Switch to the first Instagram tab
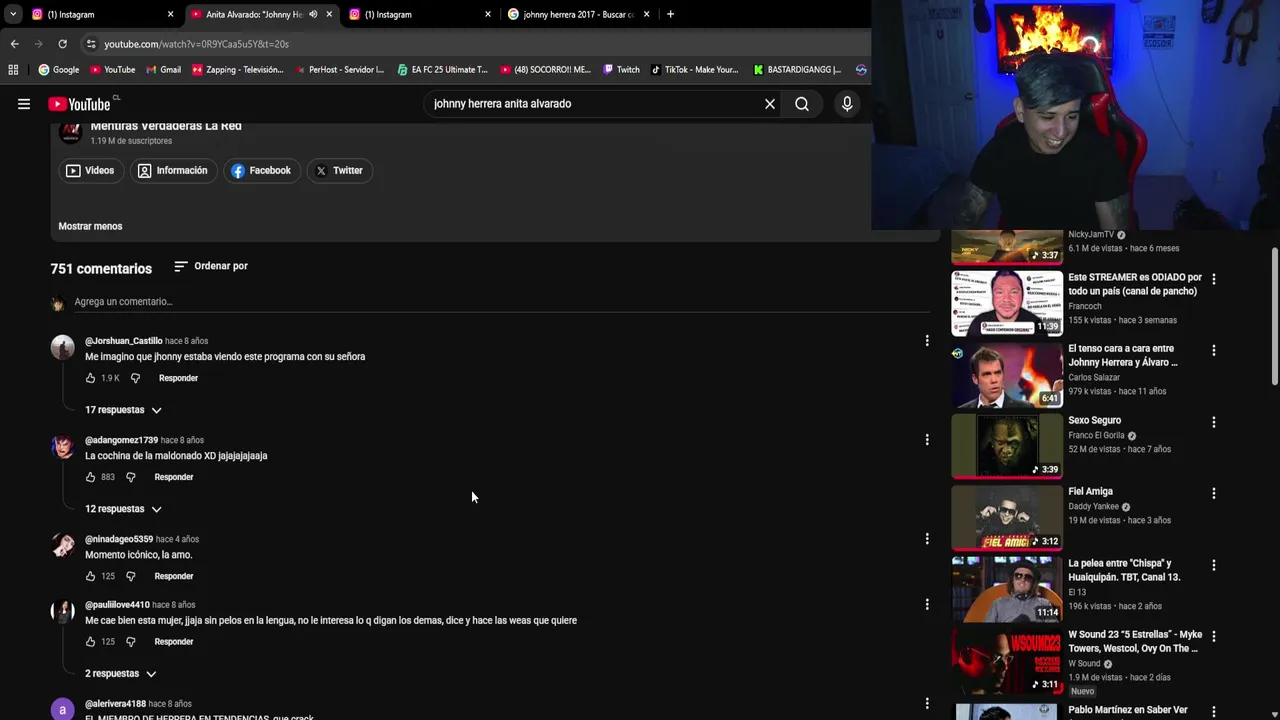The width and height of the screenshot is (1280, 720). click(100, 14)
